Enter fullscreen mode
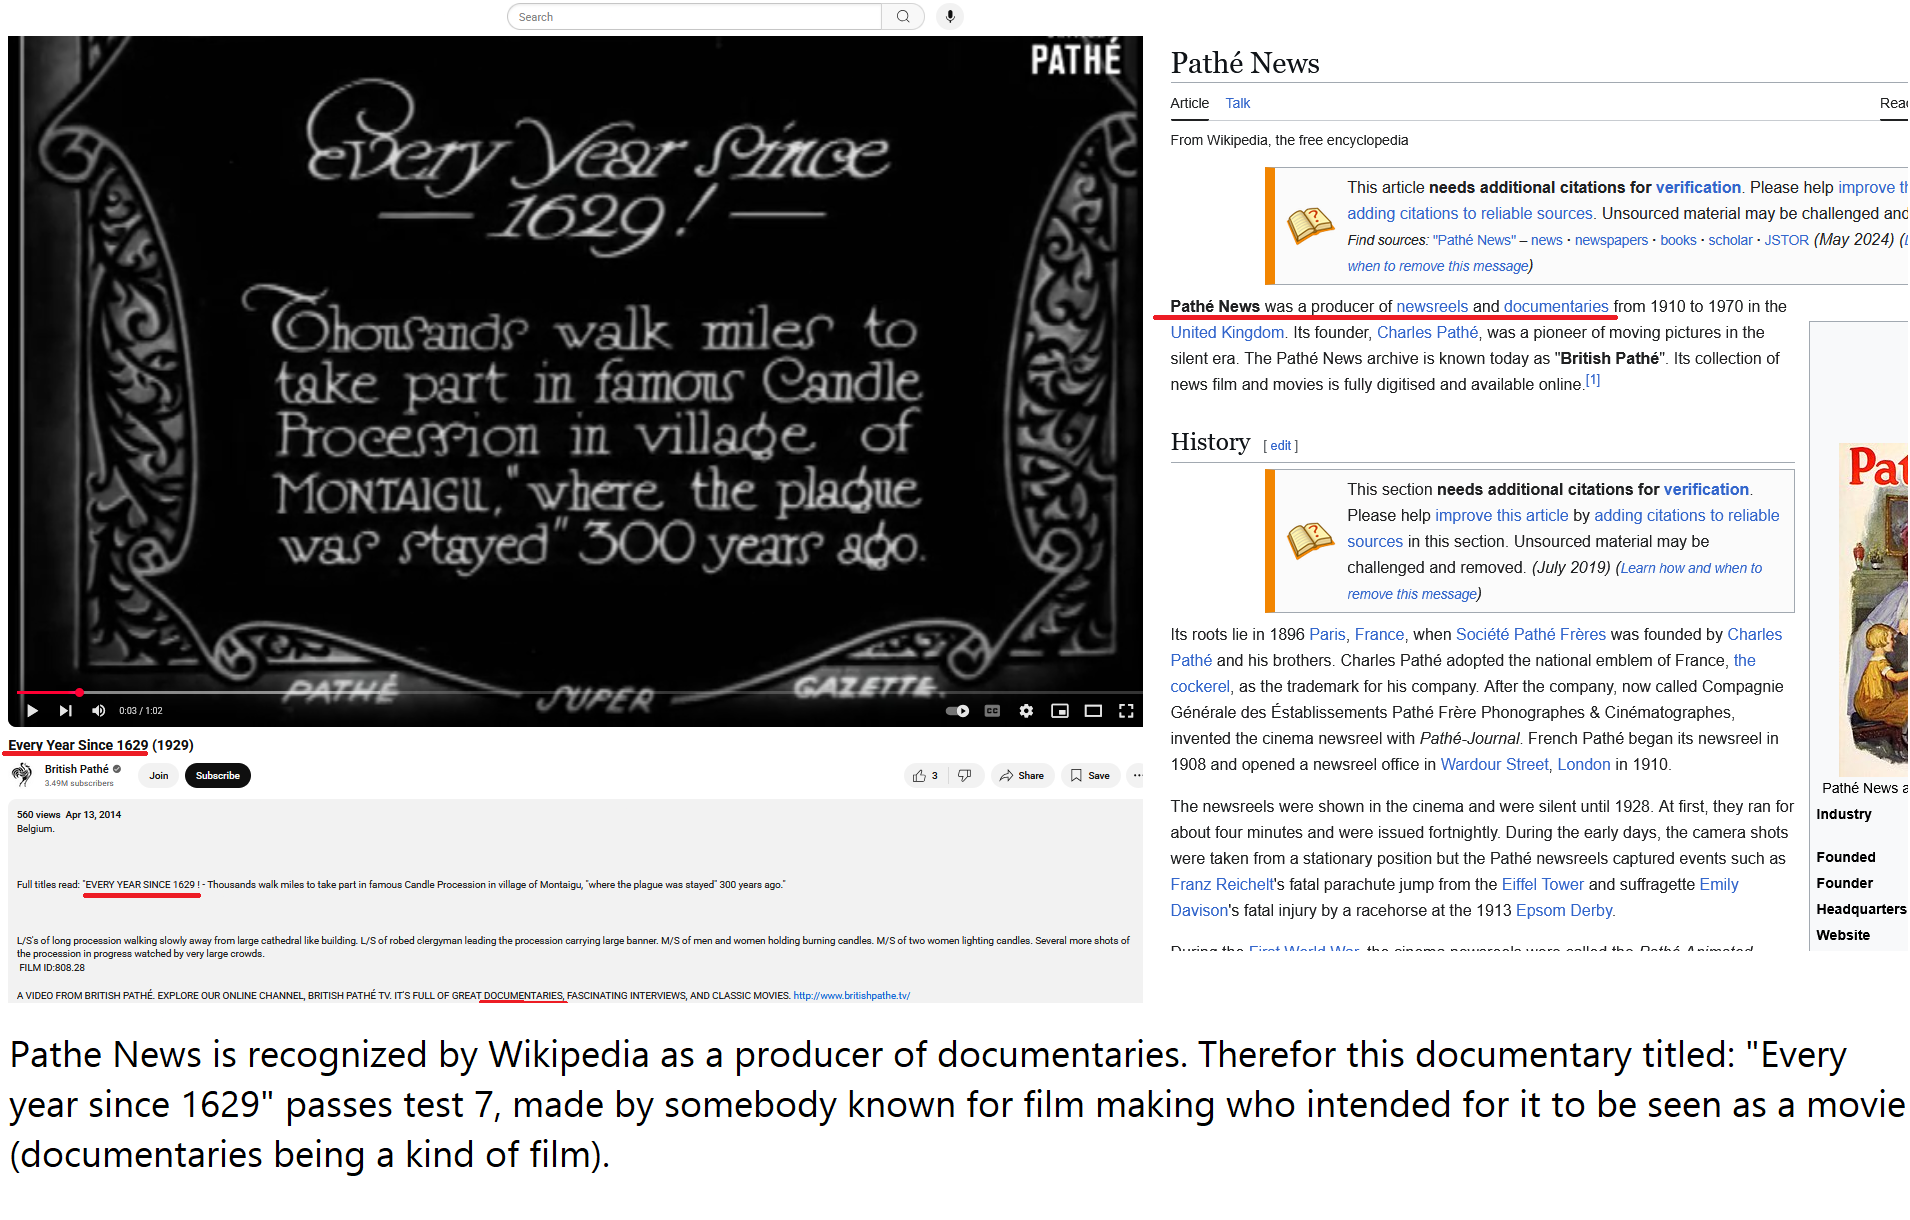The image size is (1910, 1220). click(x=1126, y=711)
